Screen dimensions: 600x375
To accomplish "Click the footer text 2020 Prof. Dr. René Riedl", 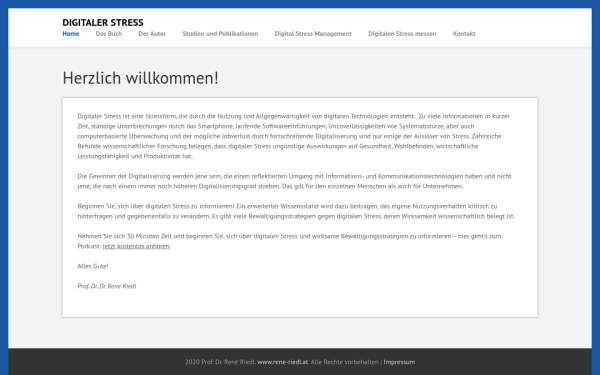I will (x=220, y=362).
